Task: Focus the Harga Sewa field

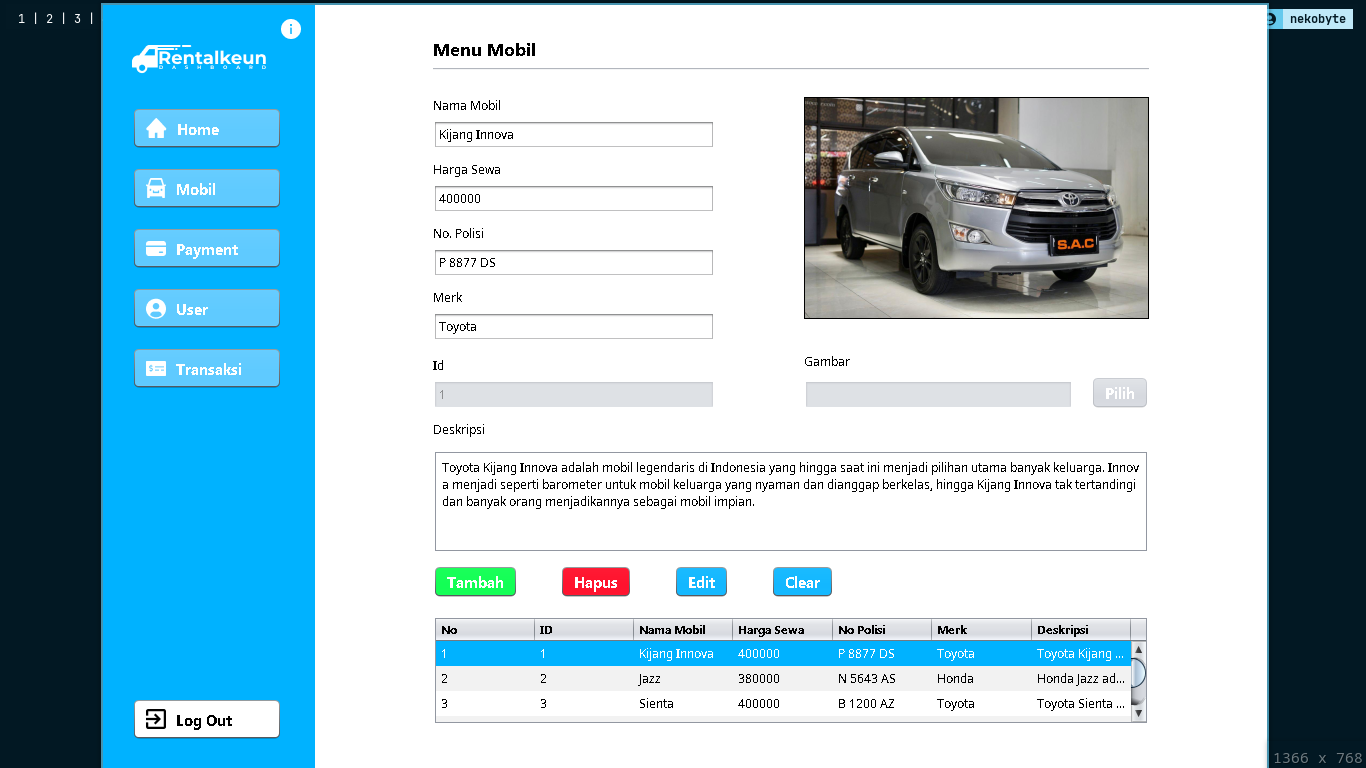Action: [573, 198]
